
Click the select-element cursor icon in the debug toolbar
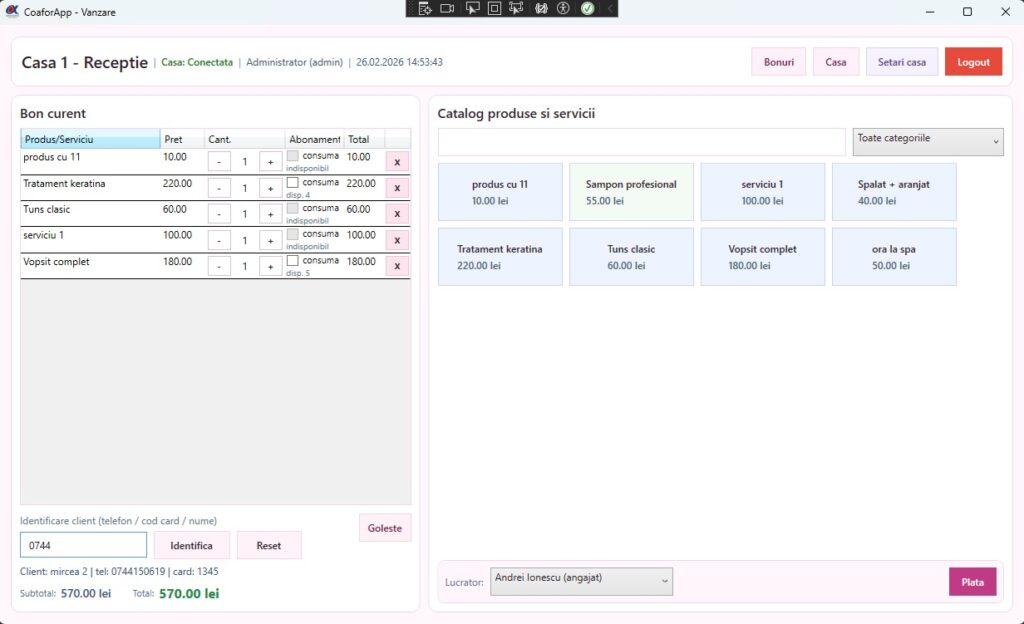click(x=471, y=8)
